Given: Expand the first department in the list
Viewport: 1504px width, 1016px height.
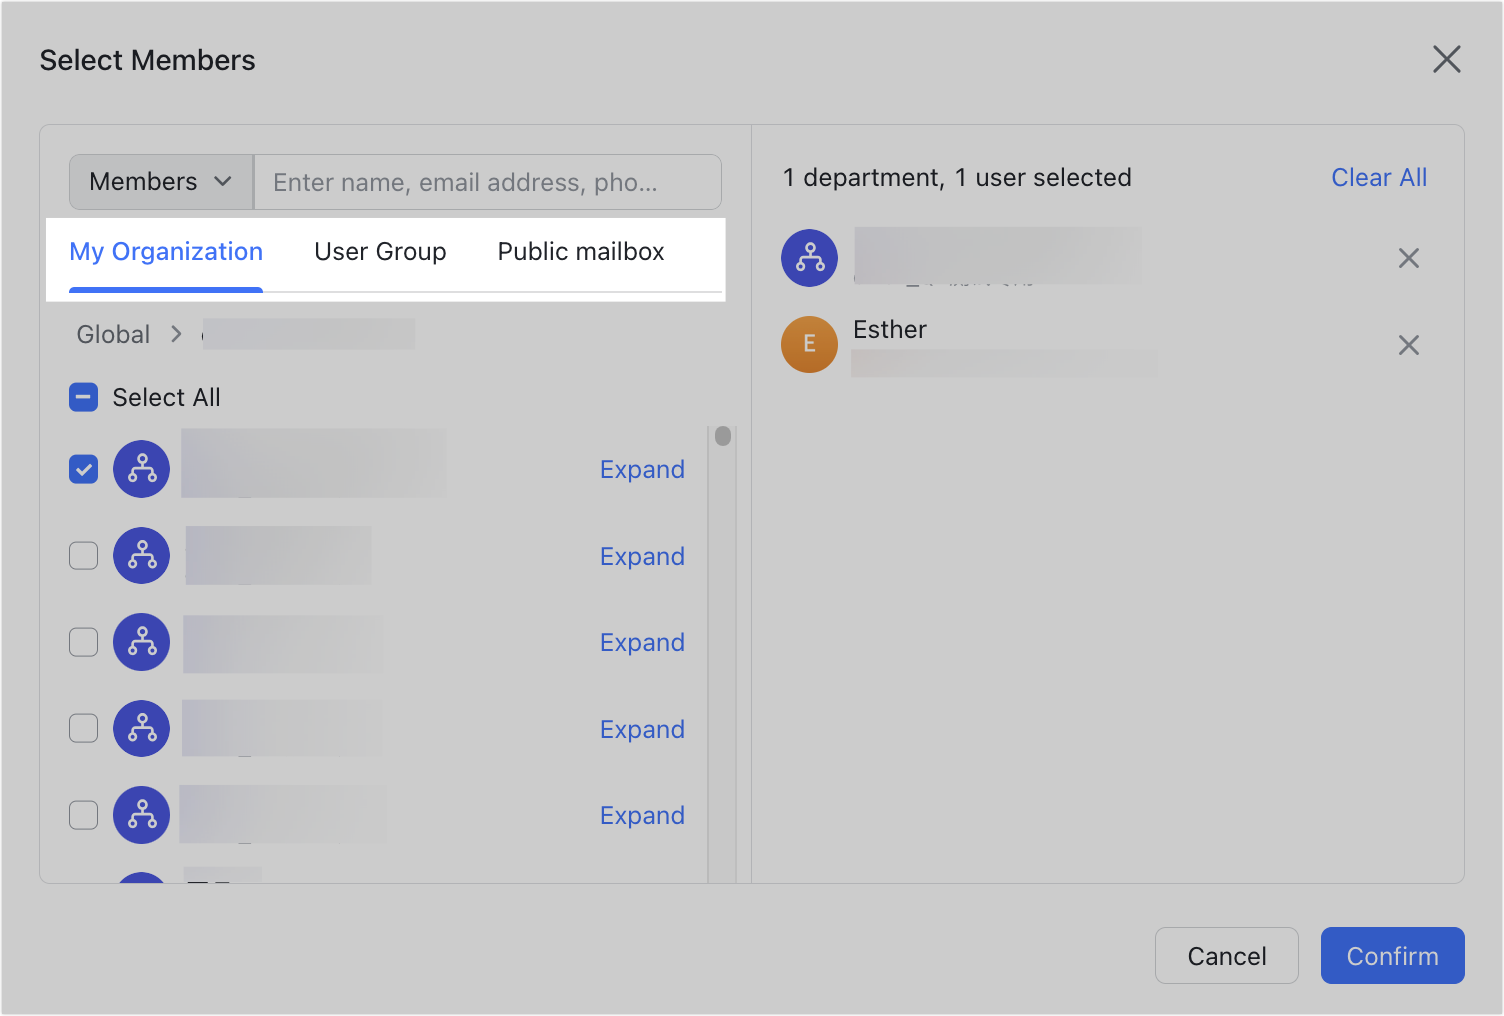Looking at the screenshot, I should [642, 468].
